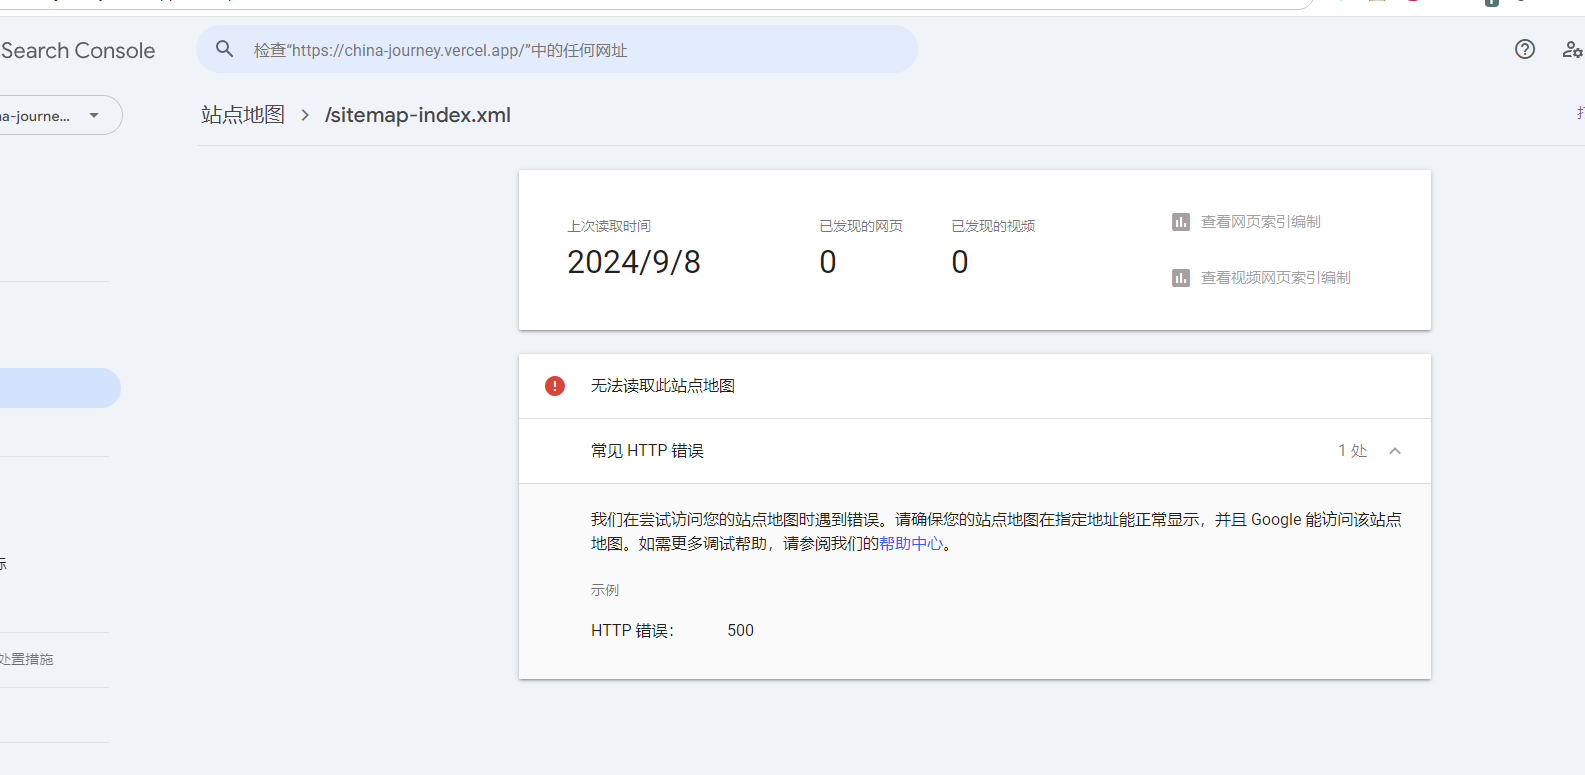Open the property selector dropdown

[60, 115]
